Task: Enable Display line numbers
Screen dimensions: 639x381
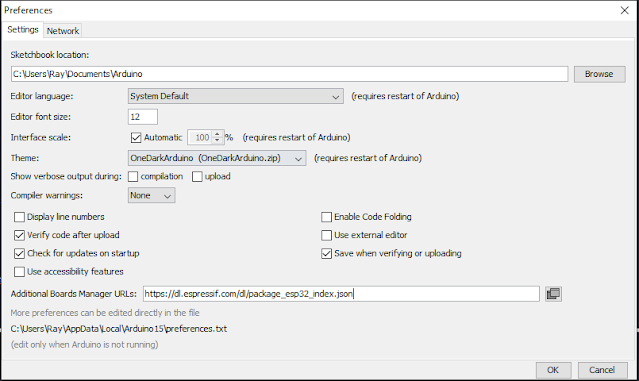Action: (x=19, y=217)
